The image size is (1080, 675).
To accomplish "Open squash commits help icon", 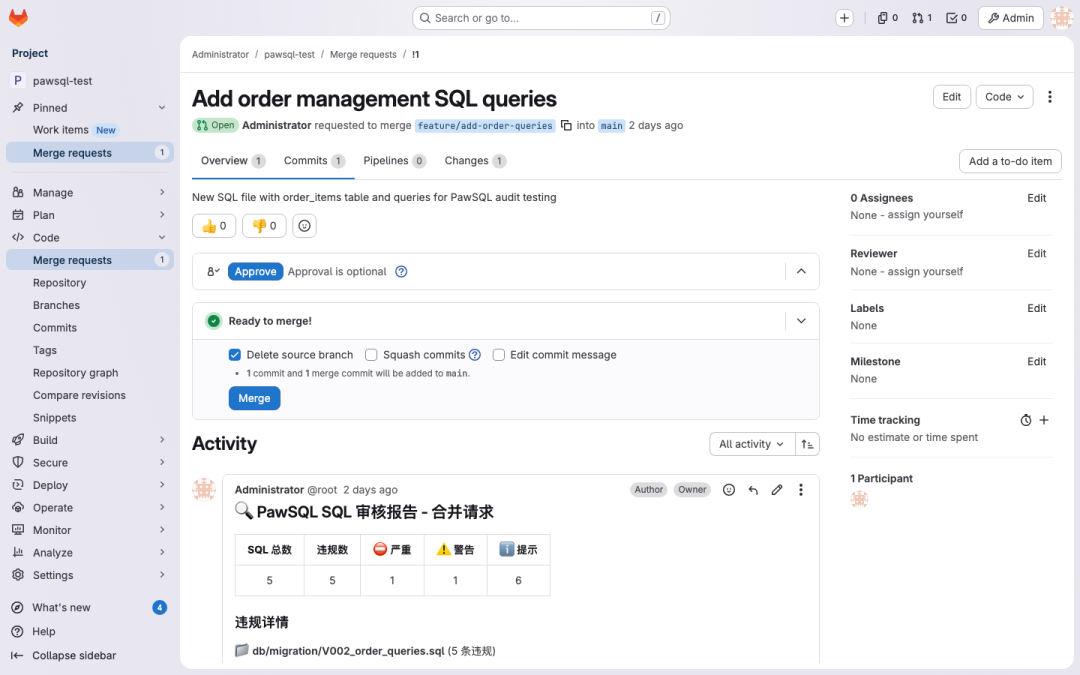I will [475, 355].
